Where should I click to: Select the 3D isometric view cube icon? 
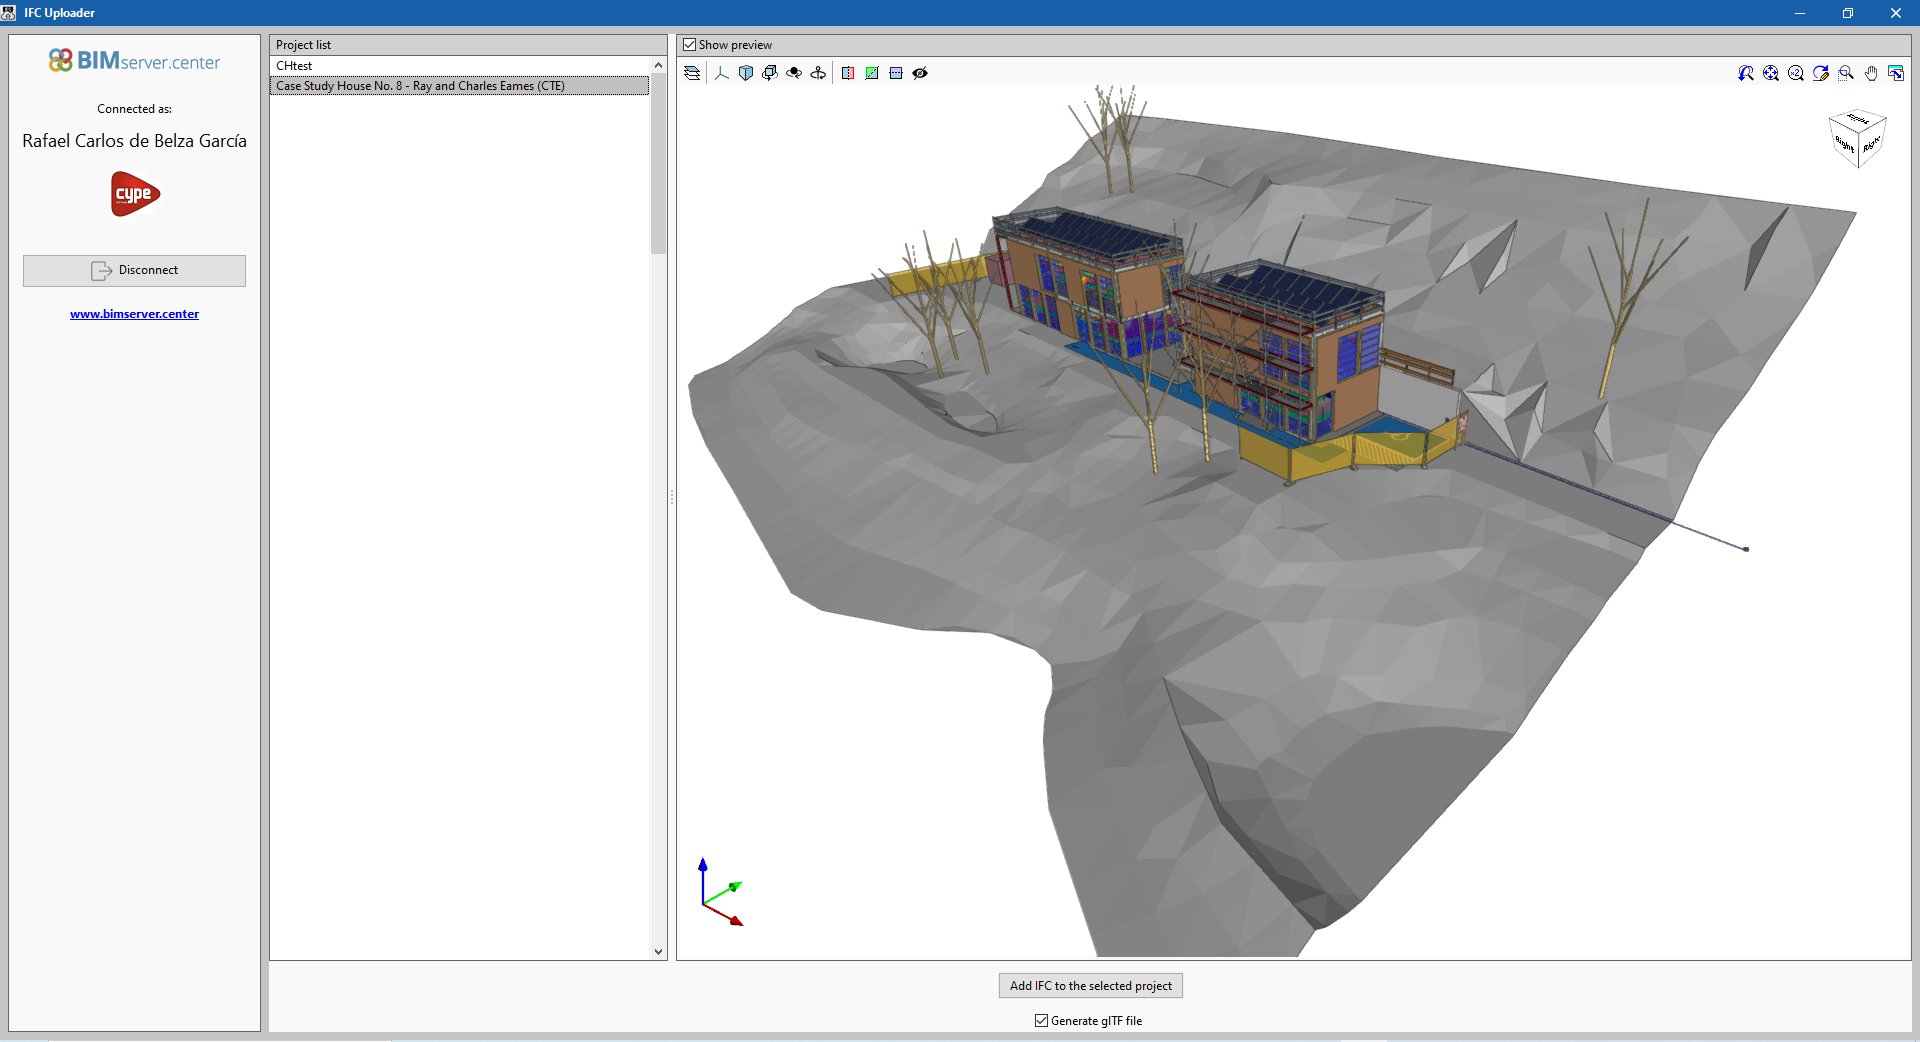point(746,72)
